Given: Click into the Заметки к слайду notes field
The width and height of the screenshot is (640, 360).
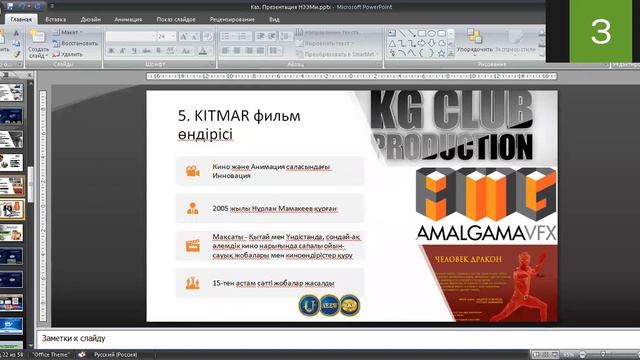Looking at the screenshot, I should point(338,338).
